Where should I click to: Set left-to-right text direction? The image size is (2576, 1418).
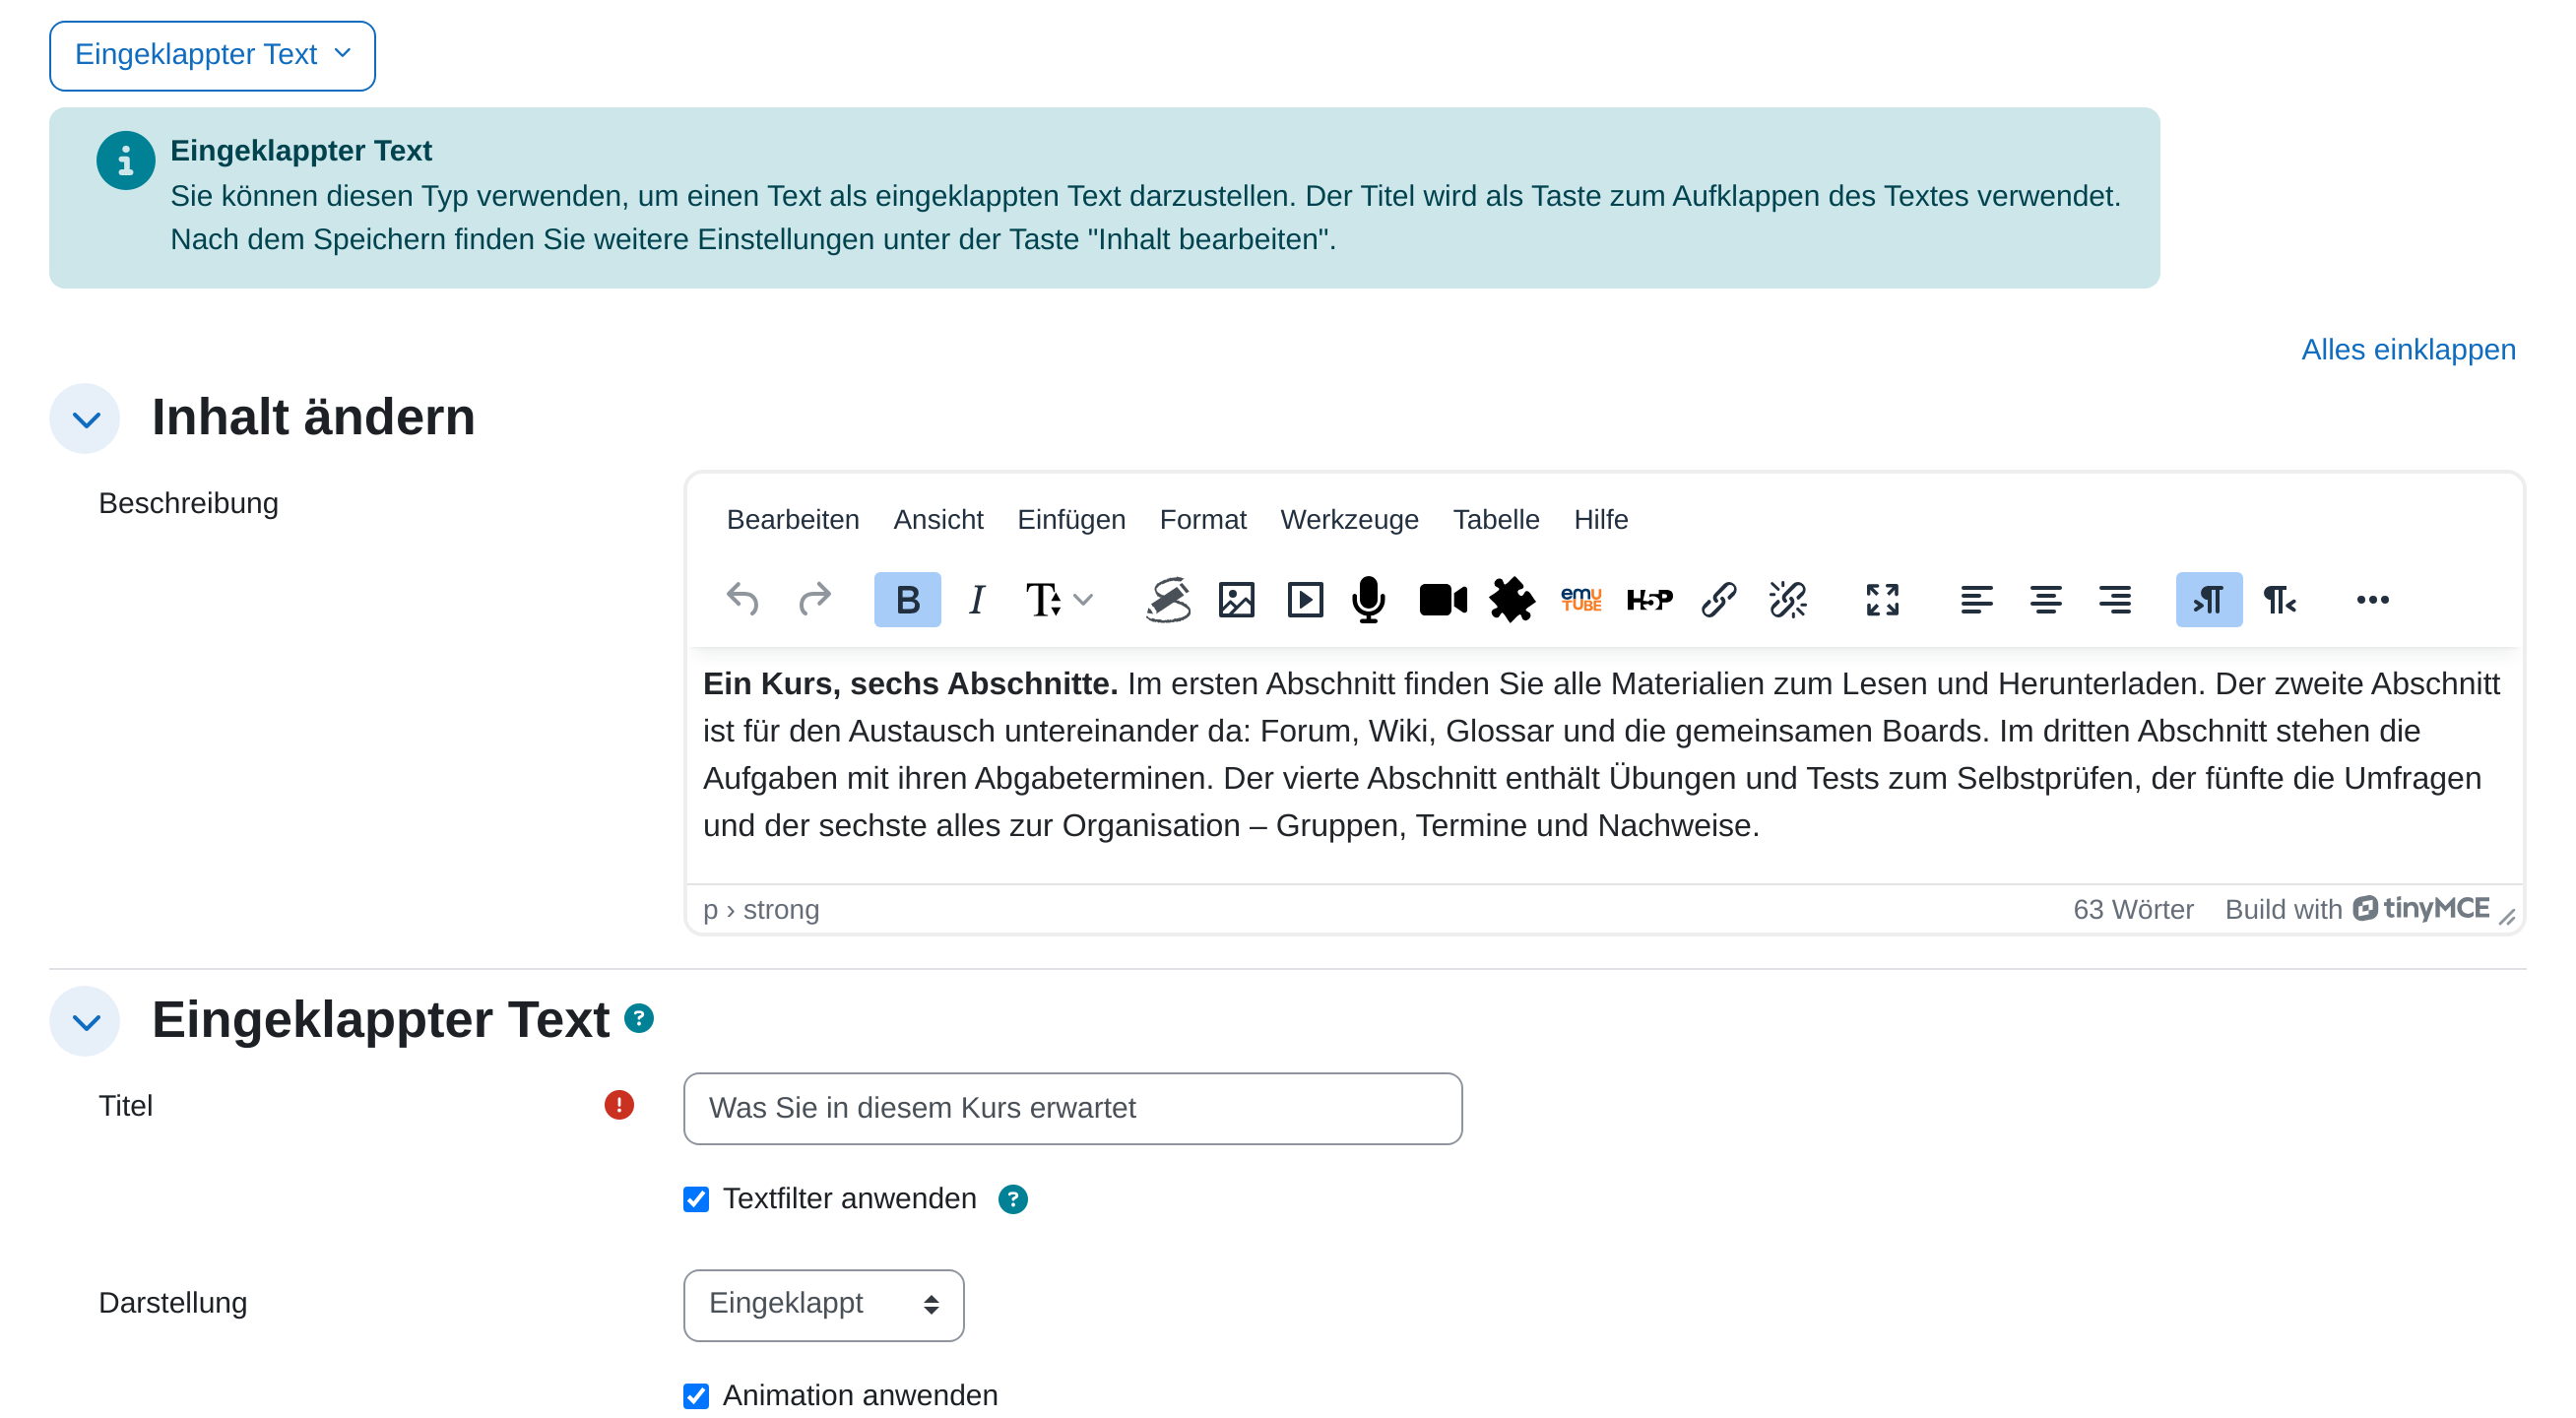(x=2208, y=600)
